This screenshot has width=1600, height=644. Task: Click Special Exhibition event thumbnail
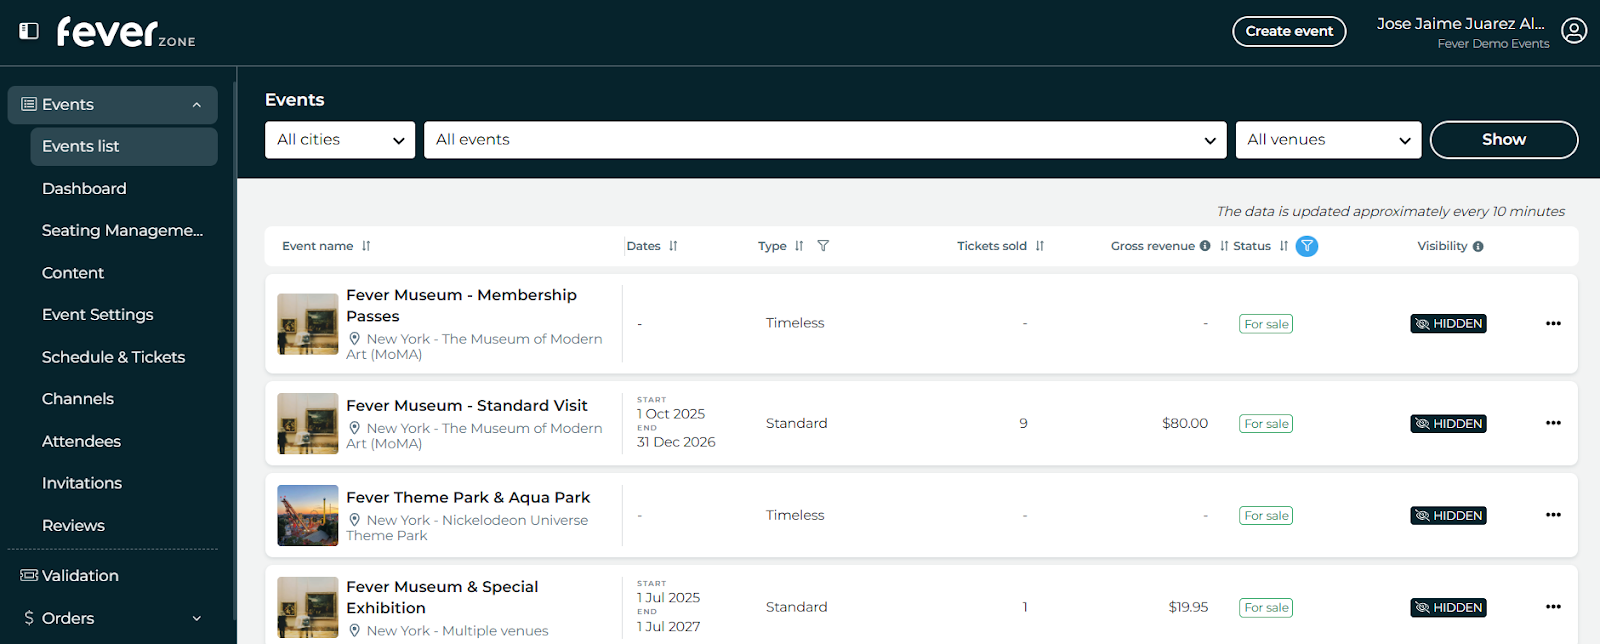308,607
